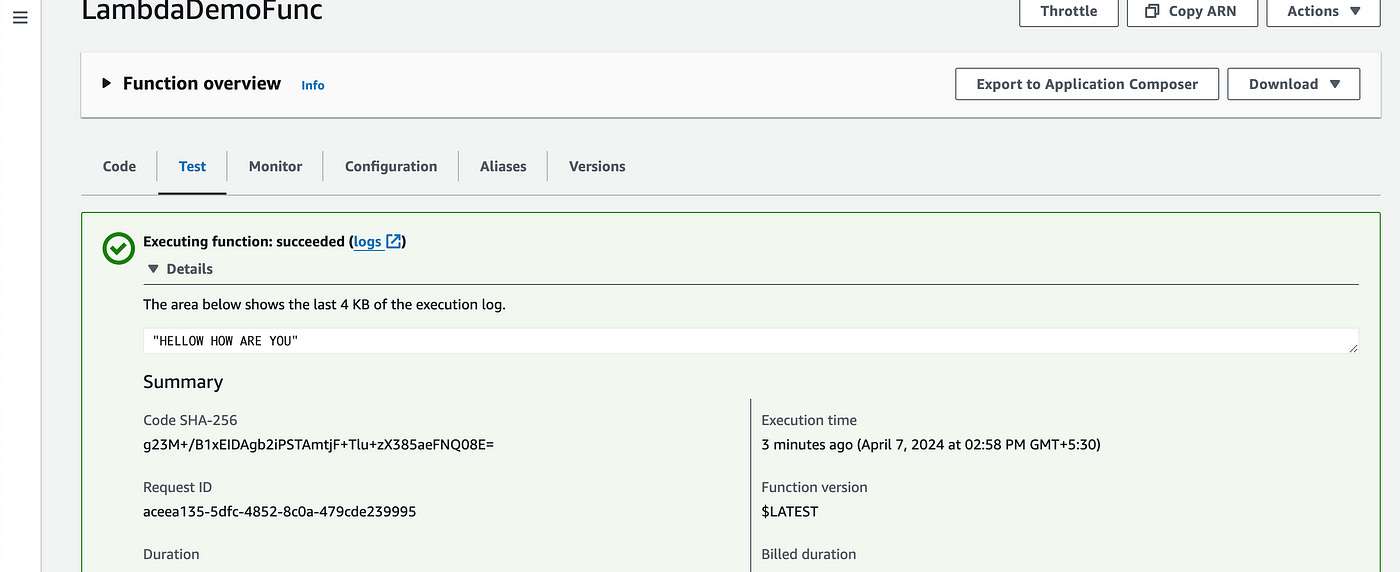Collapse the Details section
This screenshot has width=1400, height=572.
click(153, 269)
